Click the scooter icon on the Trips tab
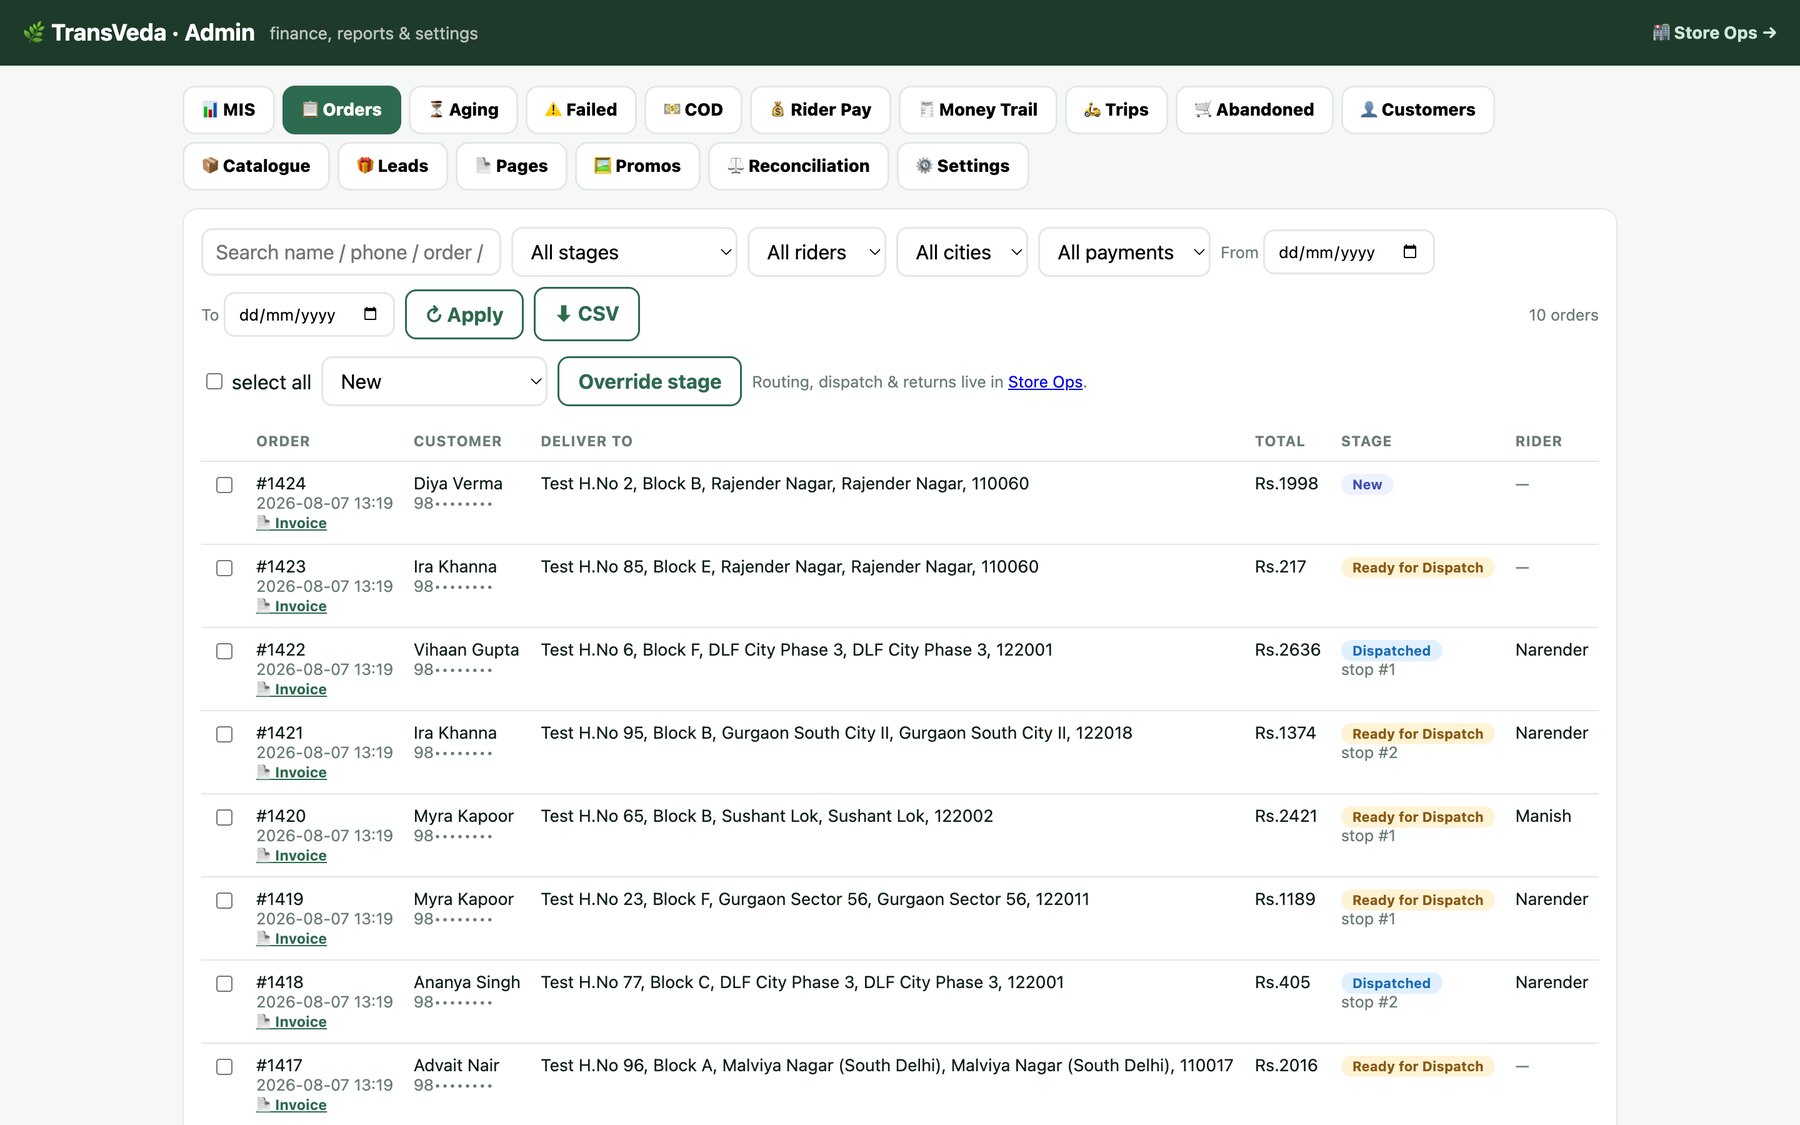Screen dimensions: 1800x1125 tap(1092, 110)
